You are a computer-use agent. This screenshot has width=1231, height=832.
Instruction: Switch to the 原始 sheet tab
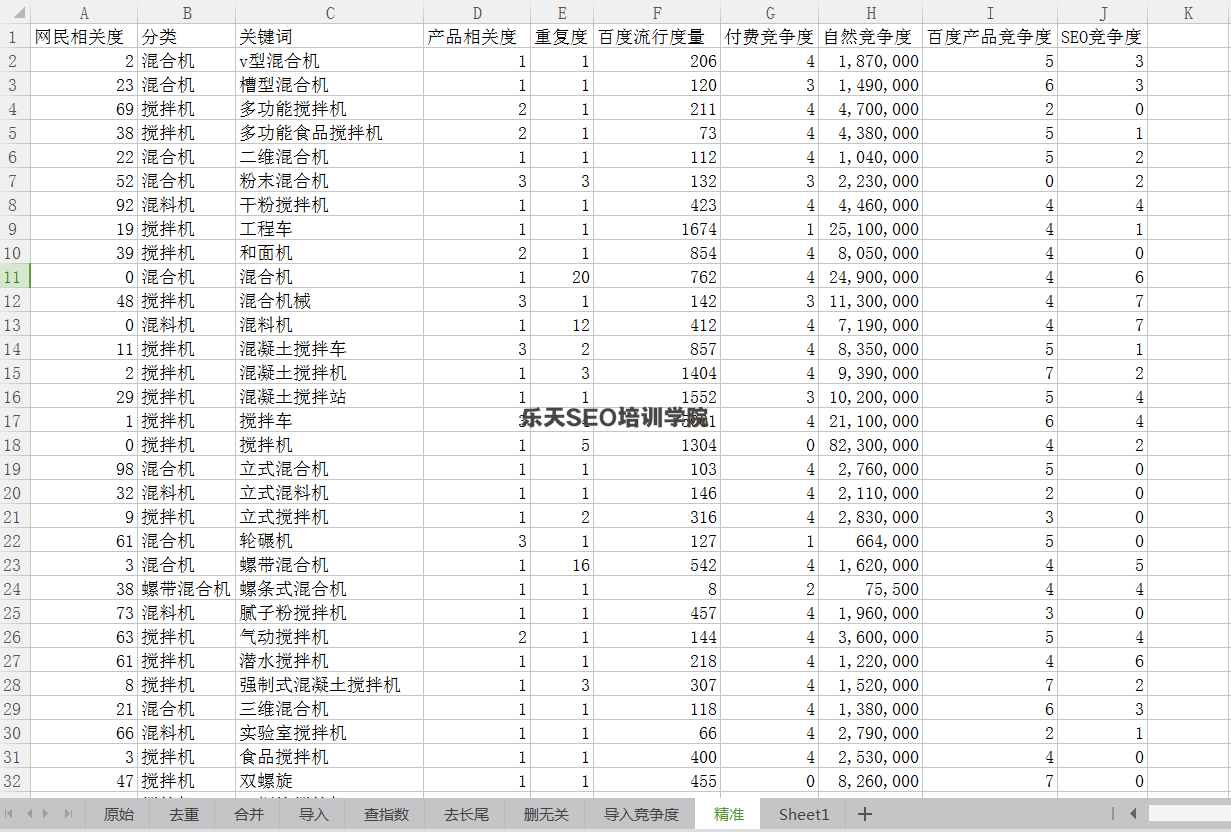pyautogui.click(x=118, y=814)
